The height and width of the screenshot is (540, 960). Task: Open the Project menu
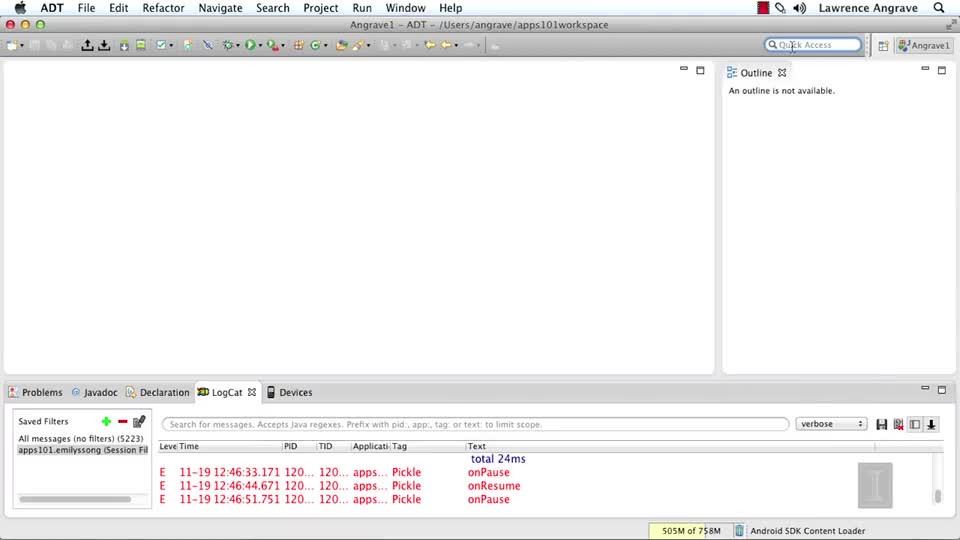320,8
